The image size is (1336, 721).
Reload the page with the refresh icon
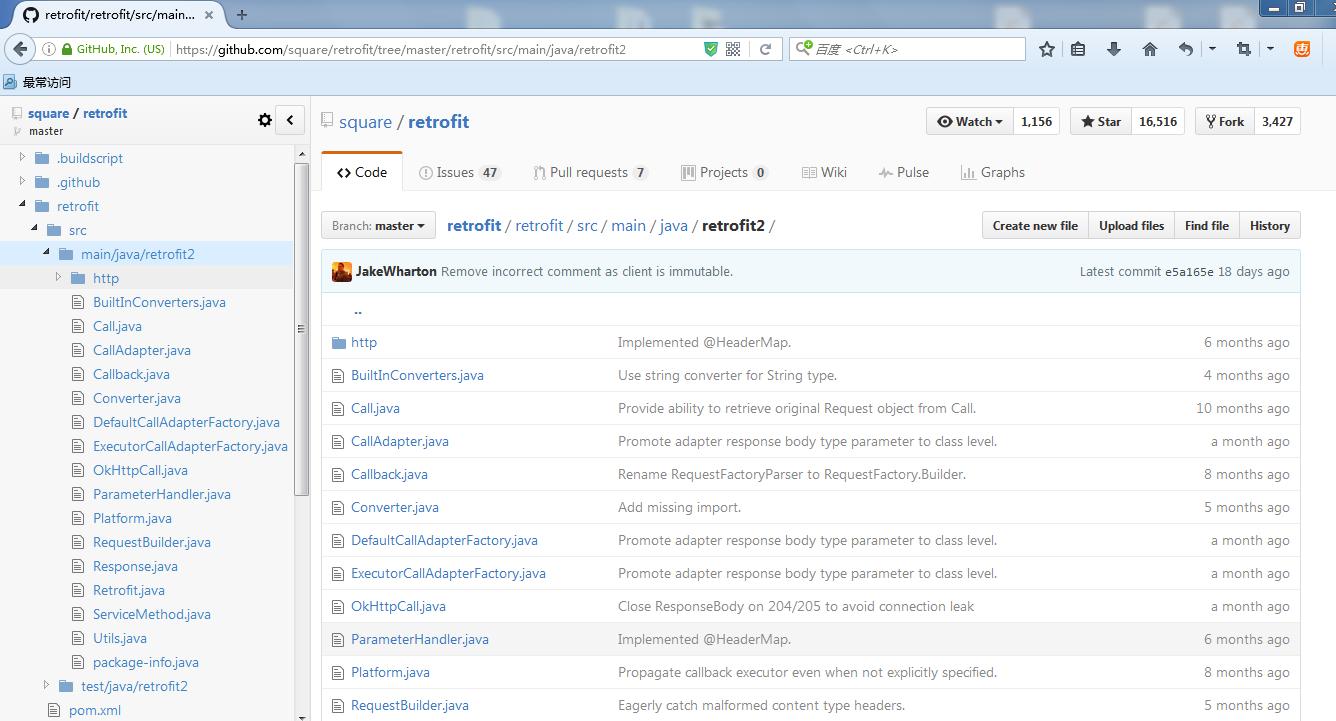pyautogui.click(x=765, y=49)
